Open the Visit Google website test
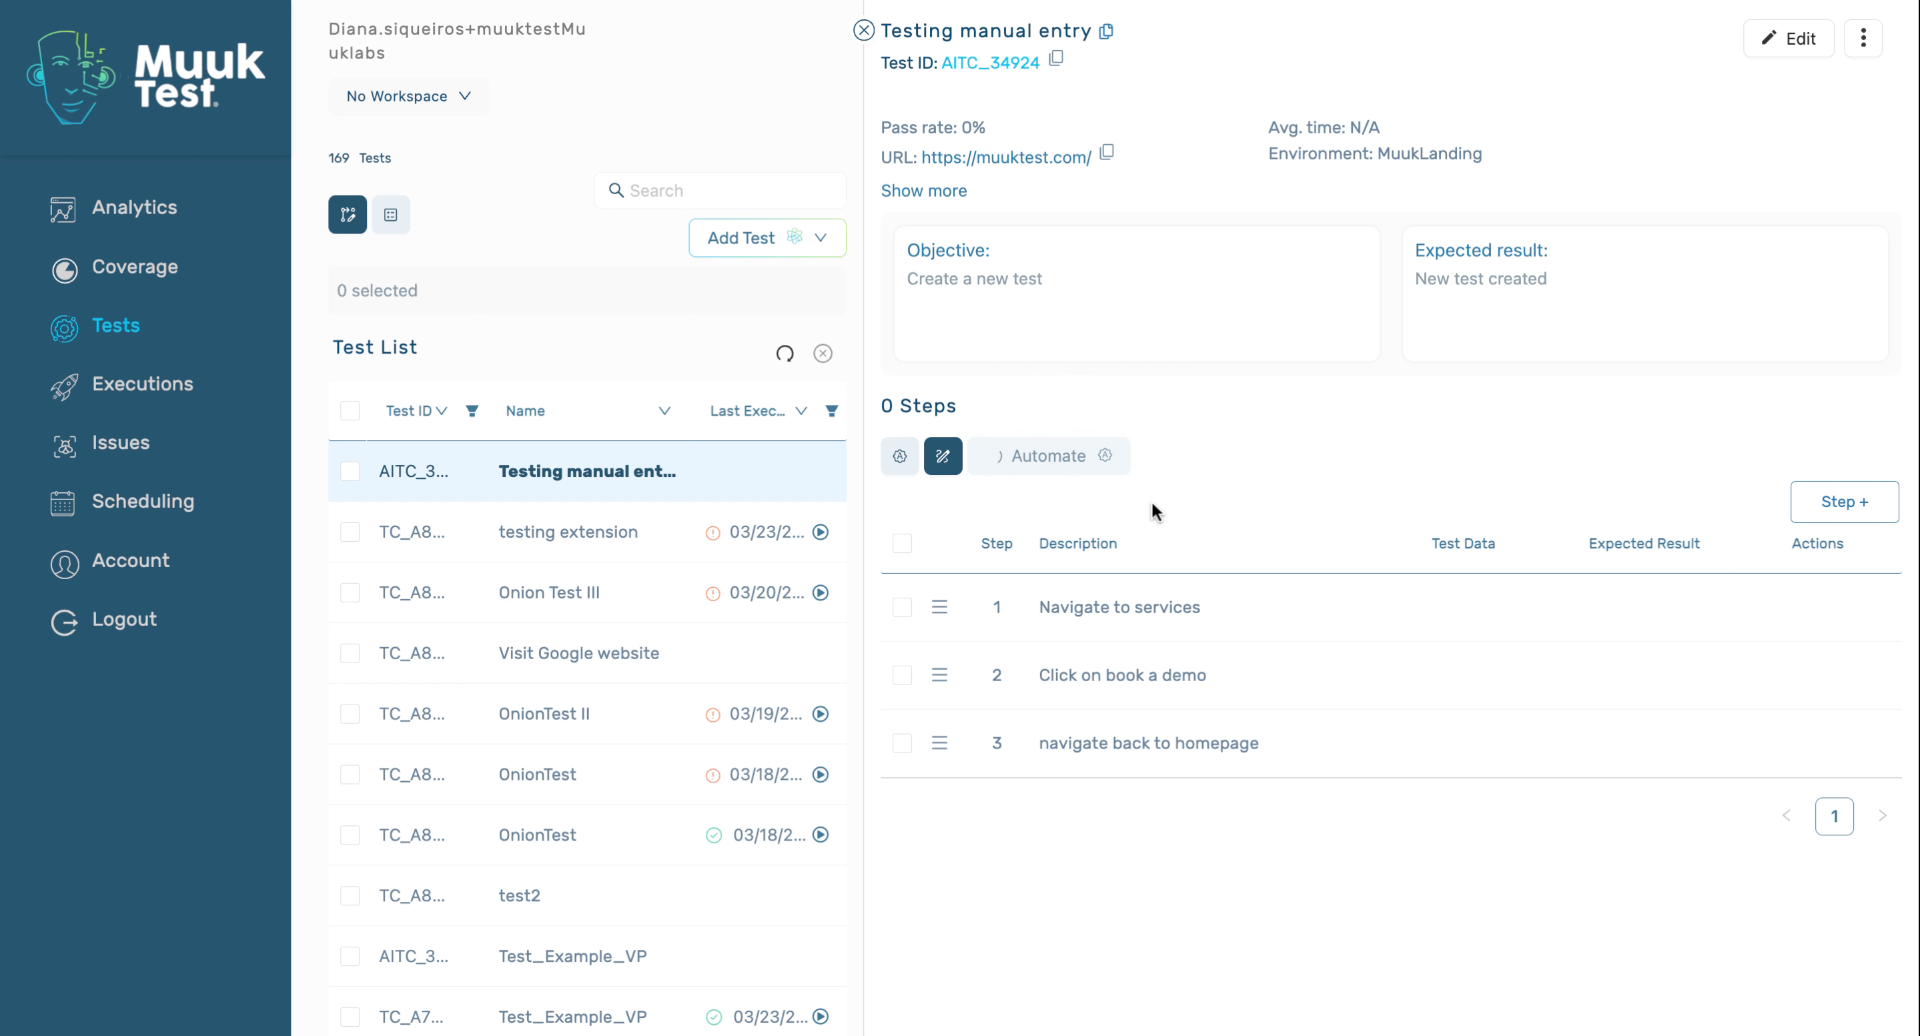The width and height of the screenshot is (1920, 1036). click(579, 654)
